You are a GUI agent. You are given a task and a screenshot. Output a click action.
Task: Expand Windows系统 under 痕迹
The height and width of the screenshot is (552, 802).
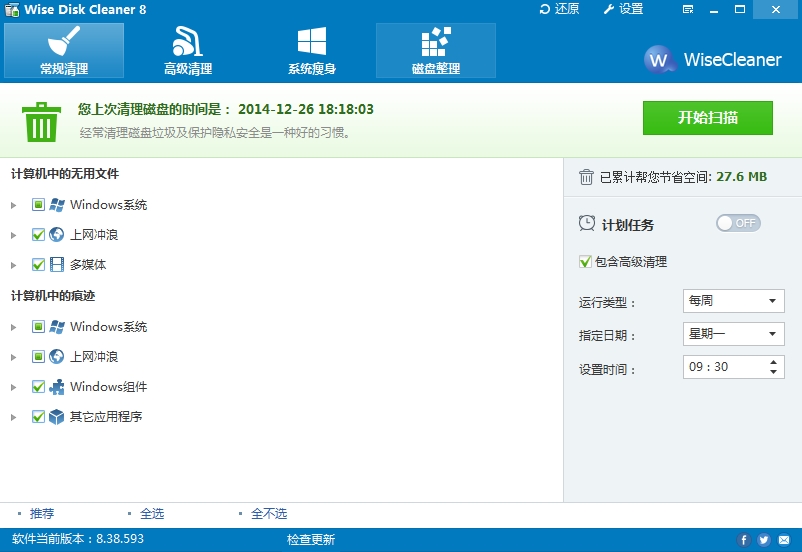14,327
